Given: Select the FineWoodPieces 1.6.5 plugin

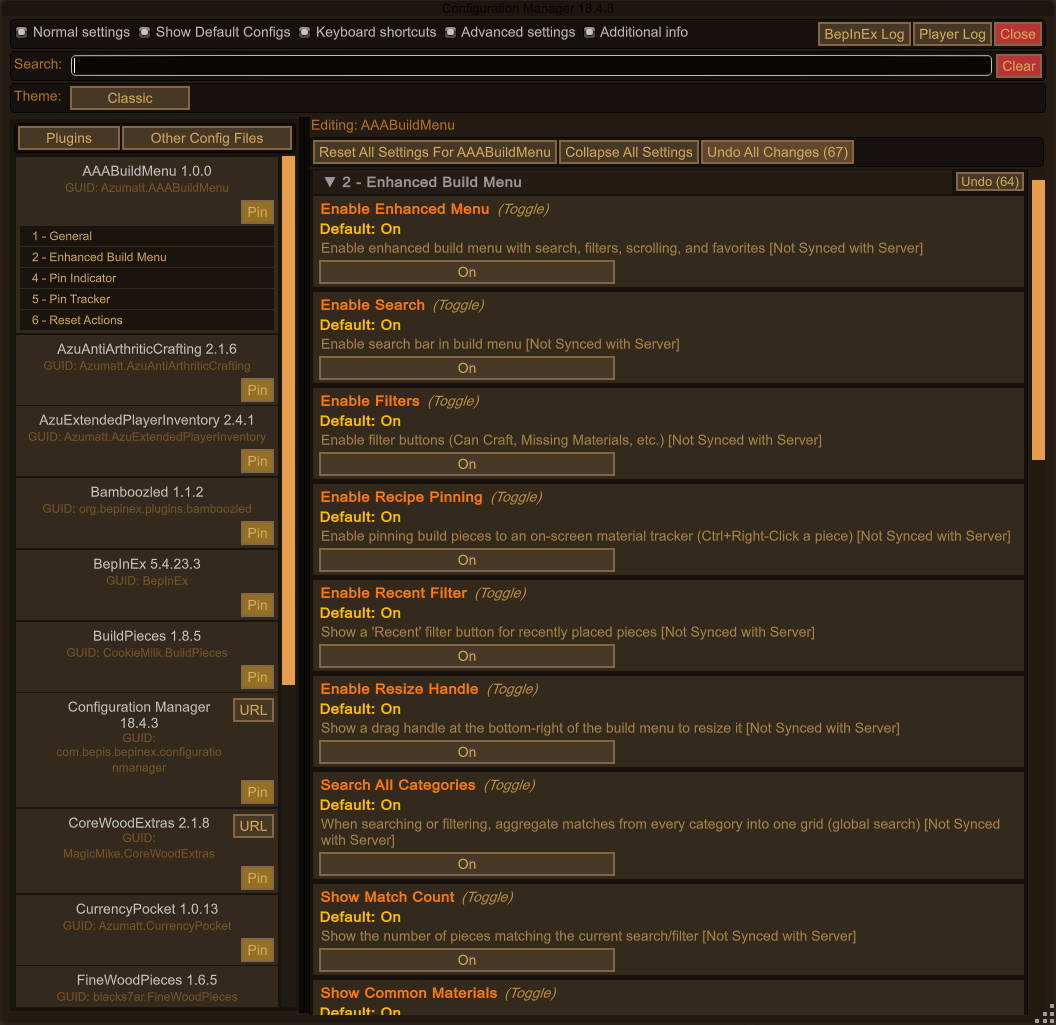Looking at the screenshot, I should point(147,981).
